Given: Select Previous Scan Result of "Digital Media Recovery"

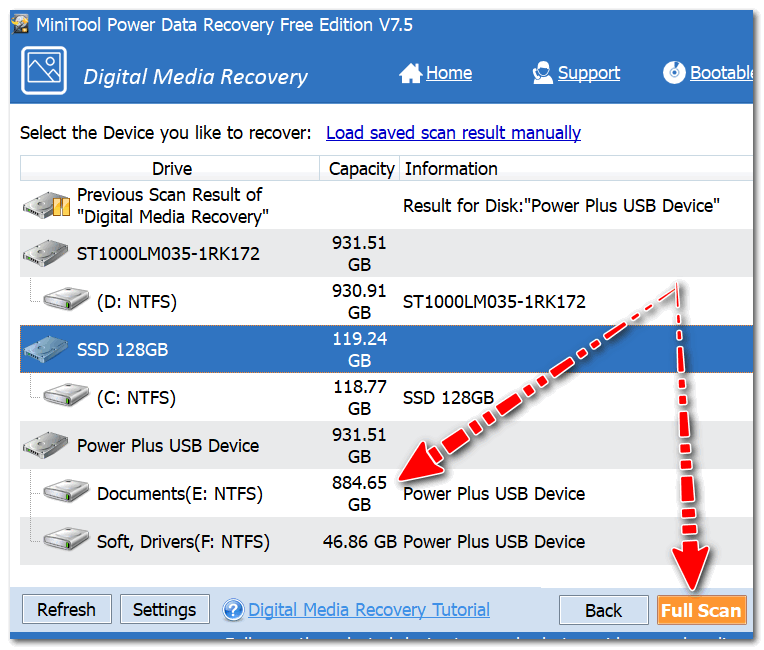Looking at the screenshot, I should [172, 206].
